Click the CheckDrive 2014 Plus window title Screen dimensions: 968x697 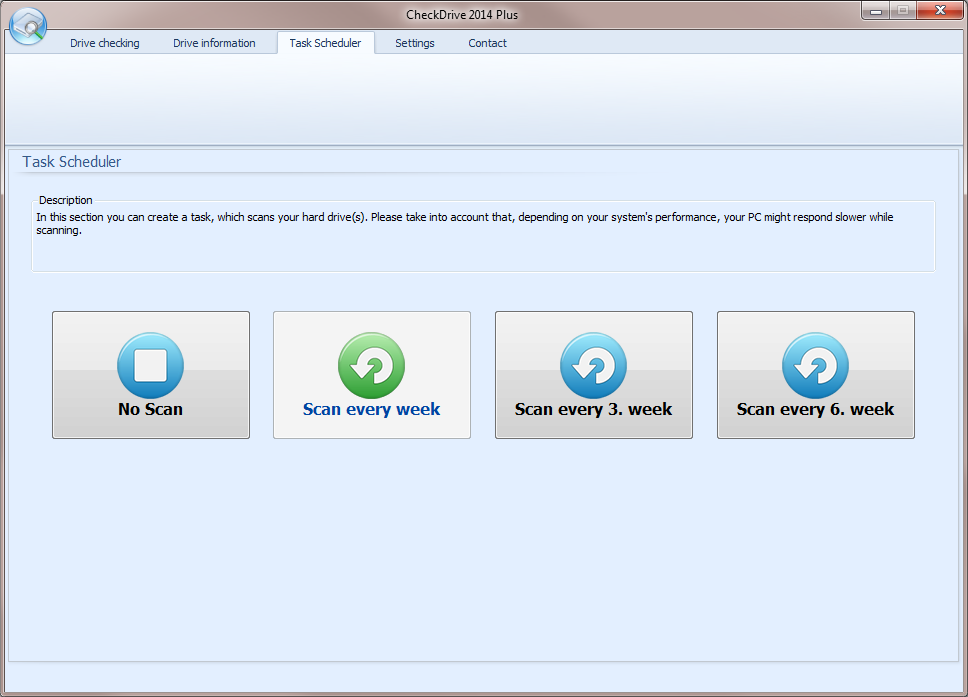462,15
